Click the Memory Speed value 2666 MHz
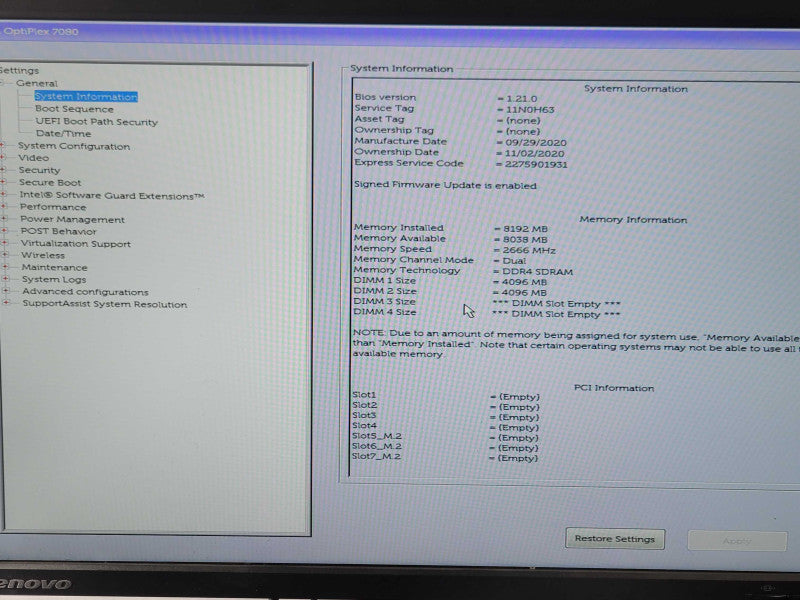Screen dimensions: 800x600 coord(529,251)
